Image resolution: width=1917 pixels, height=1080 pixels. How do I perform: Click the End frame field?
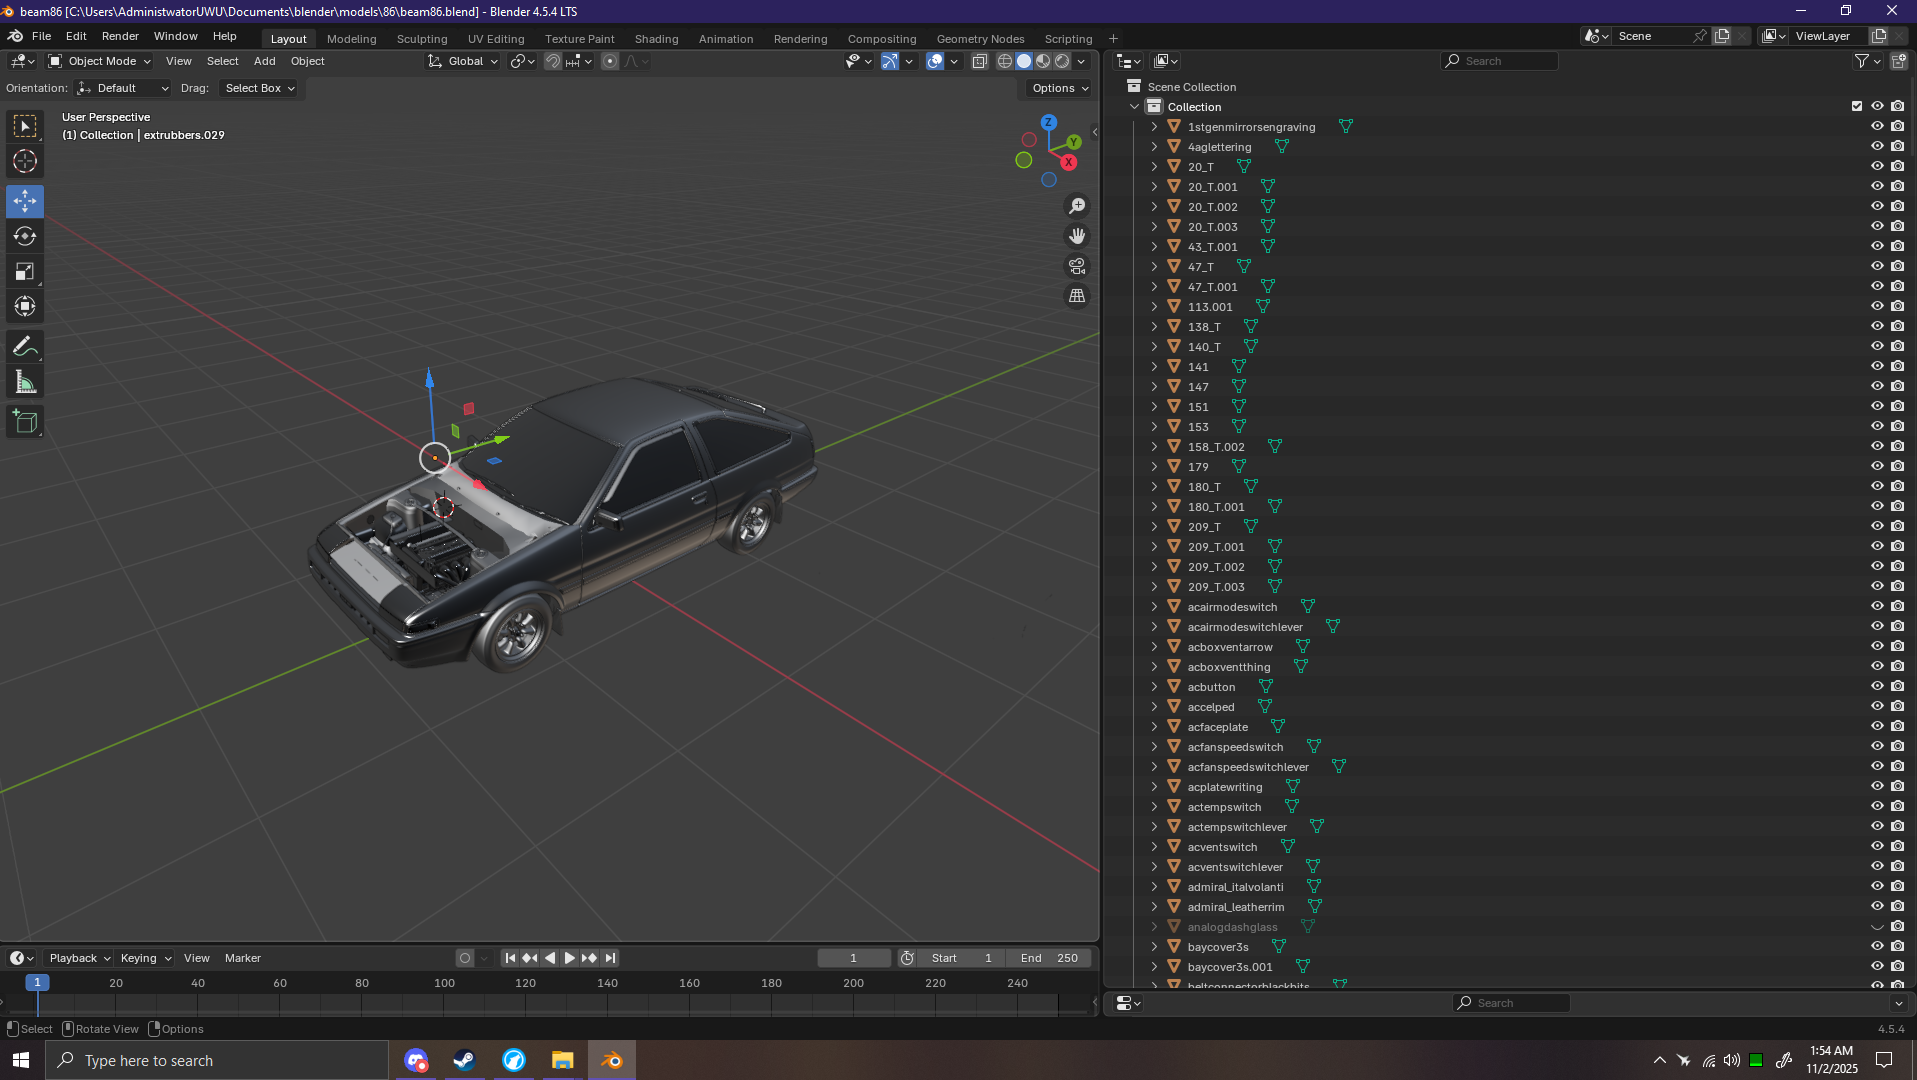1049,958
